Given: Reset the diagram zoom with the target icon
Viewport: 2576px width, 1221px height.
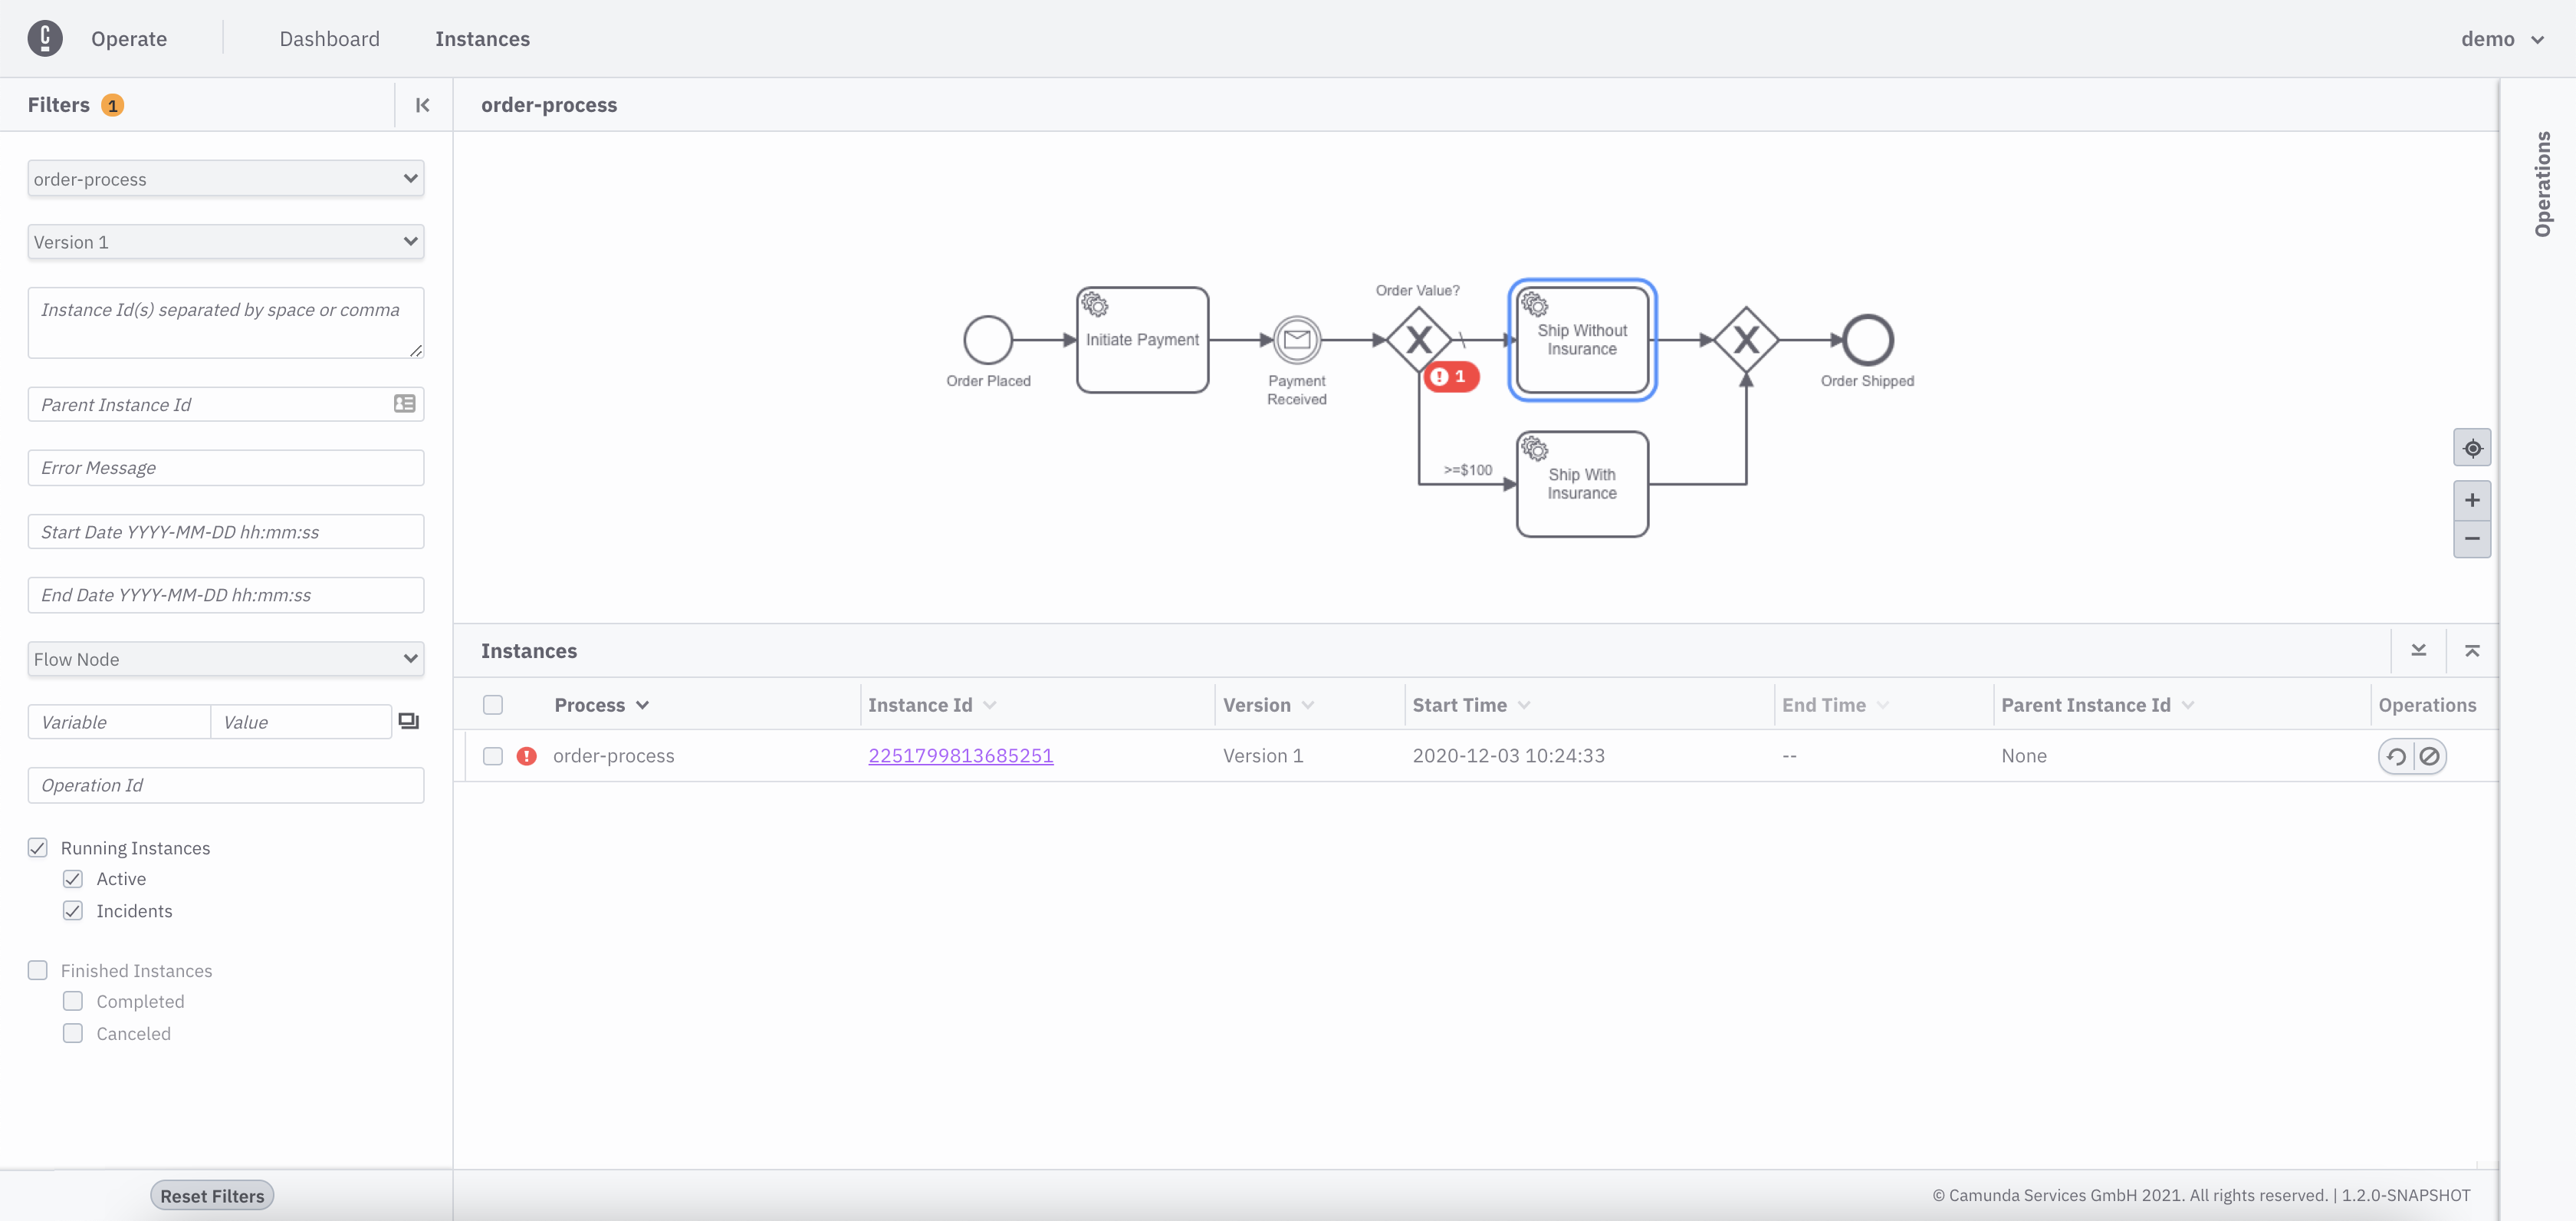Looking at the screenshot, I should point(2472,448).
